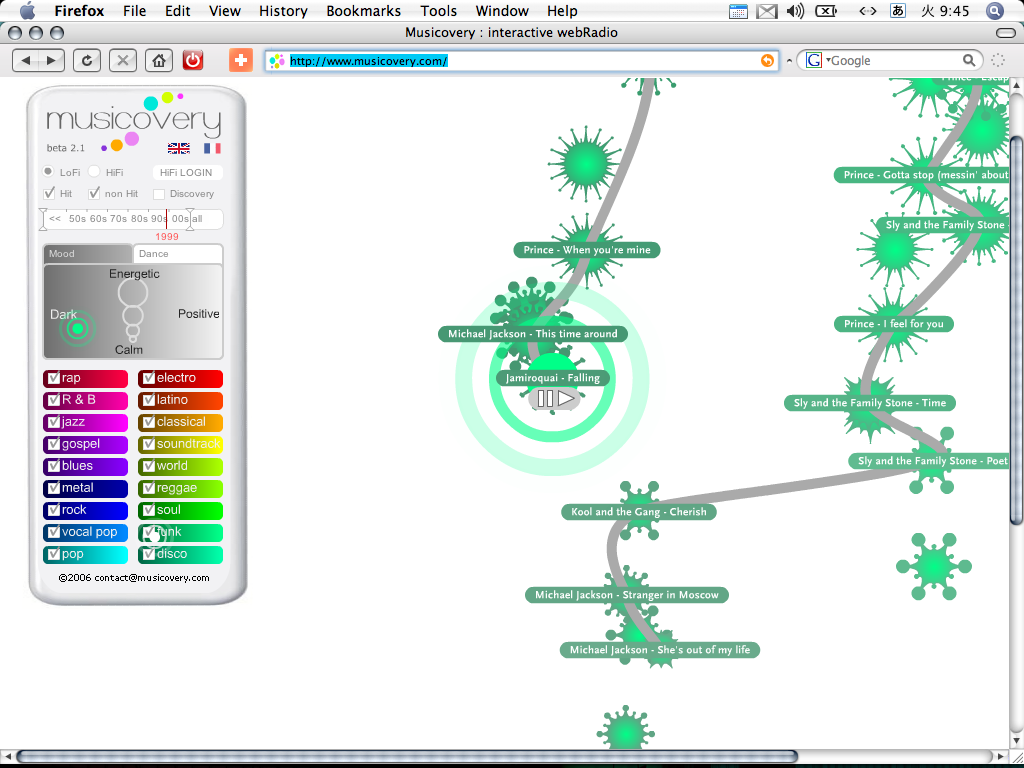Select the LoFi radio button
Image resolution: width=1024 pixels, height=768 pixels.
point(48,171)
